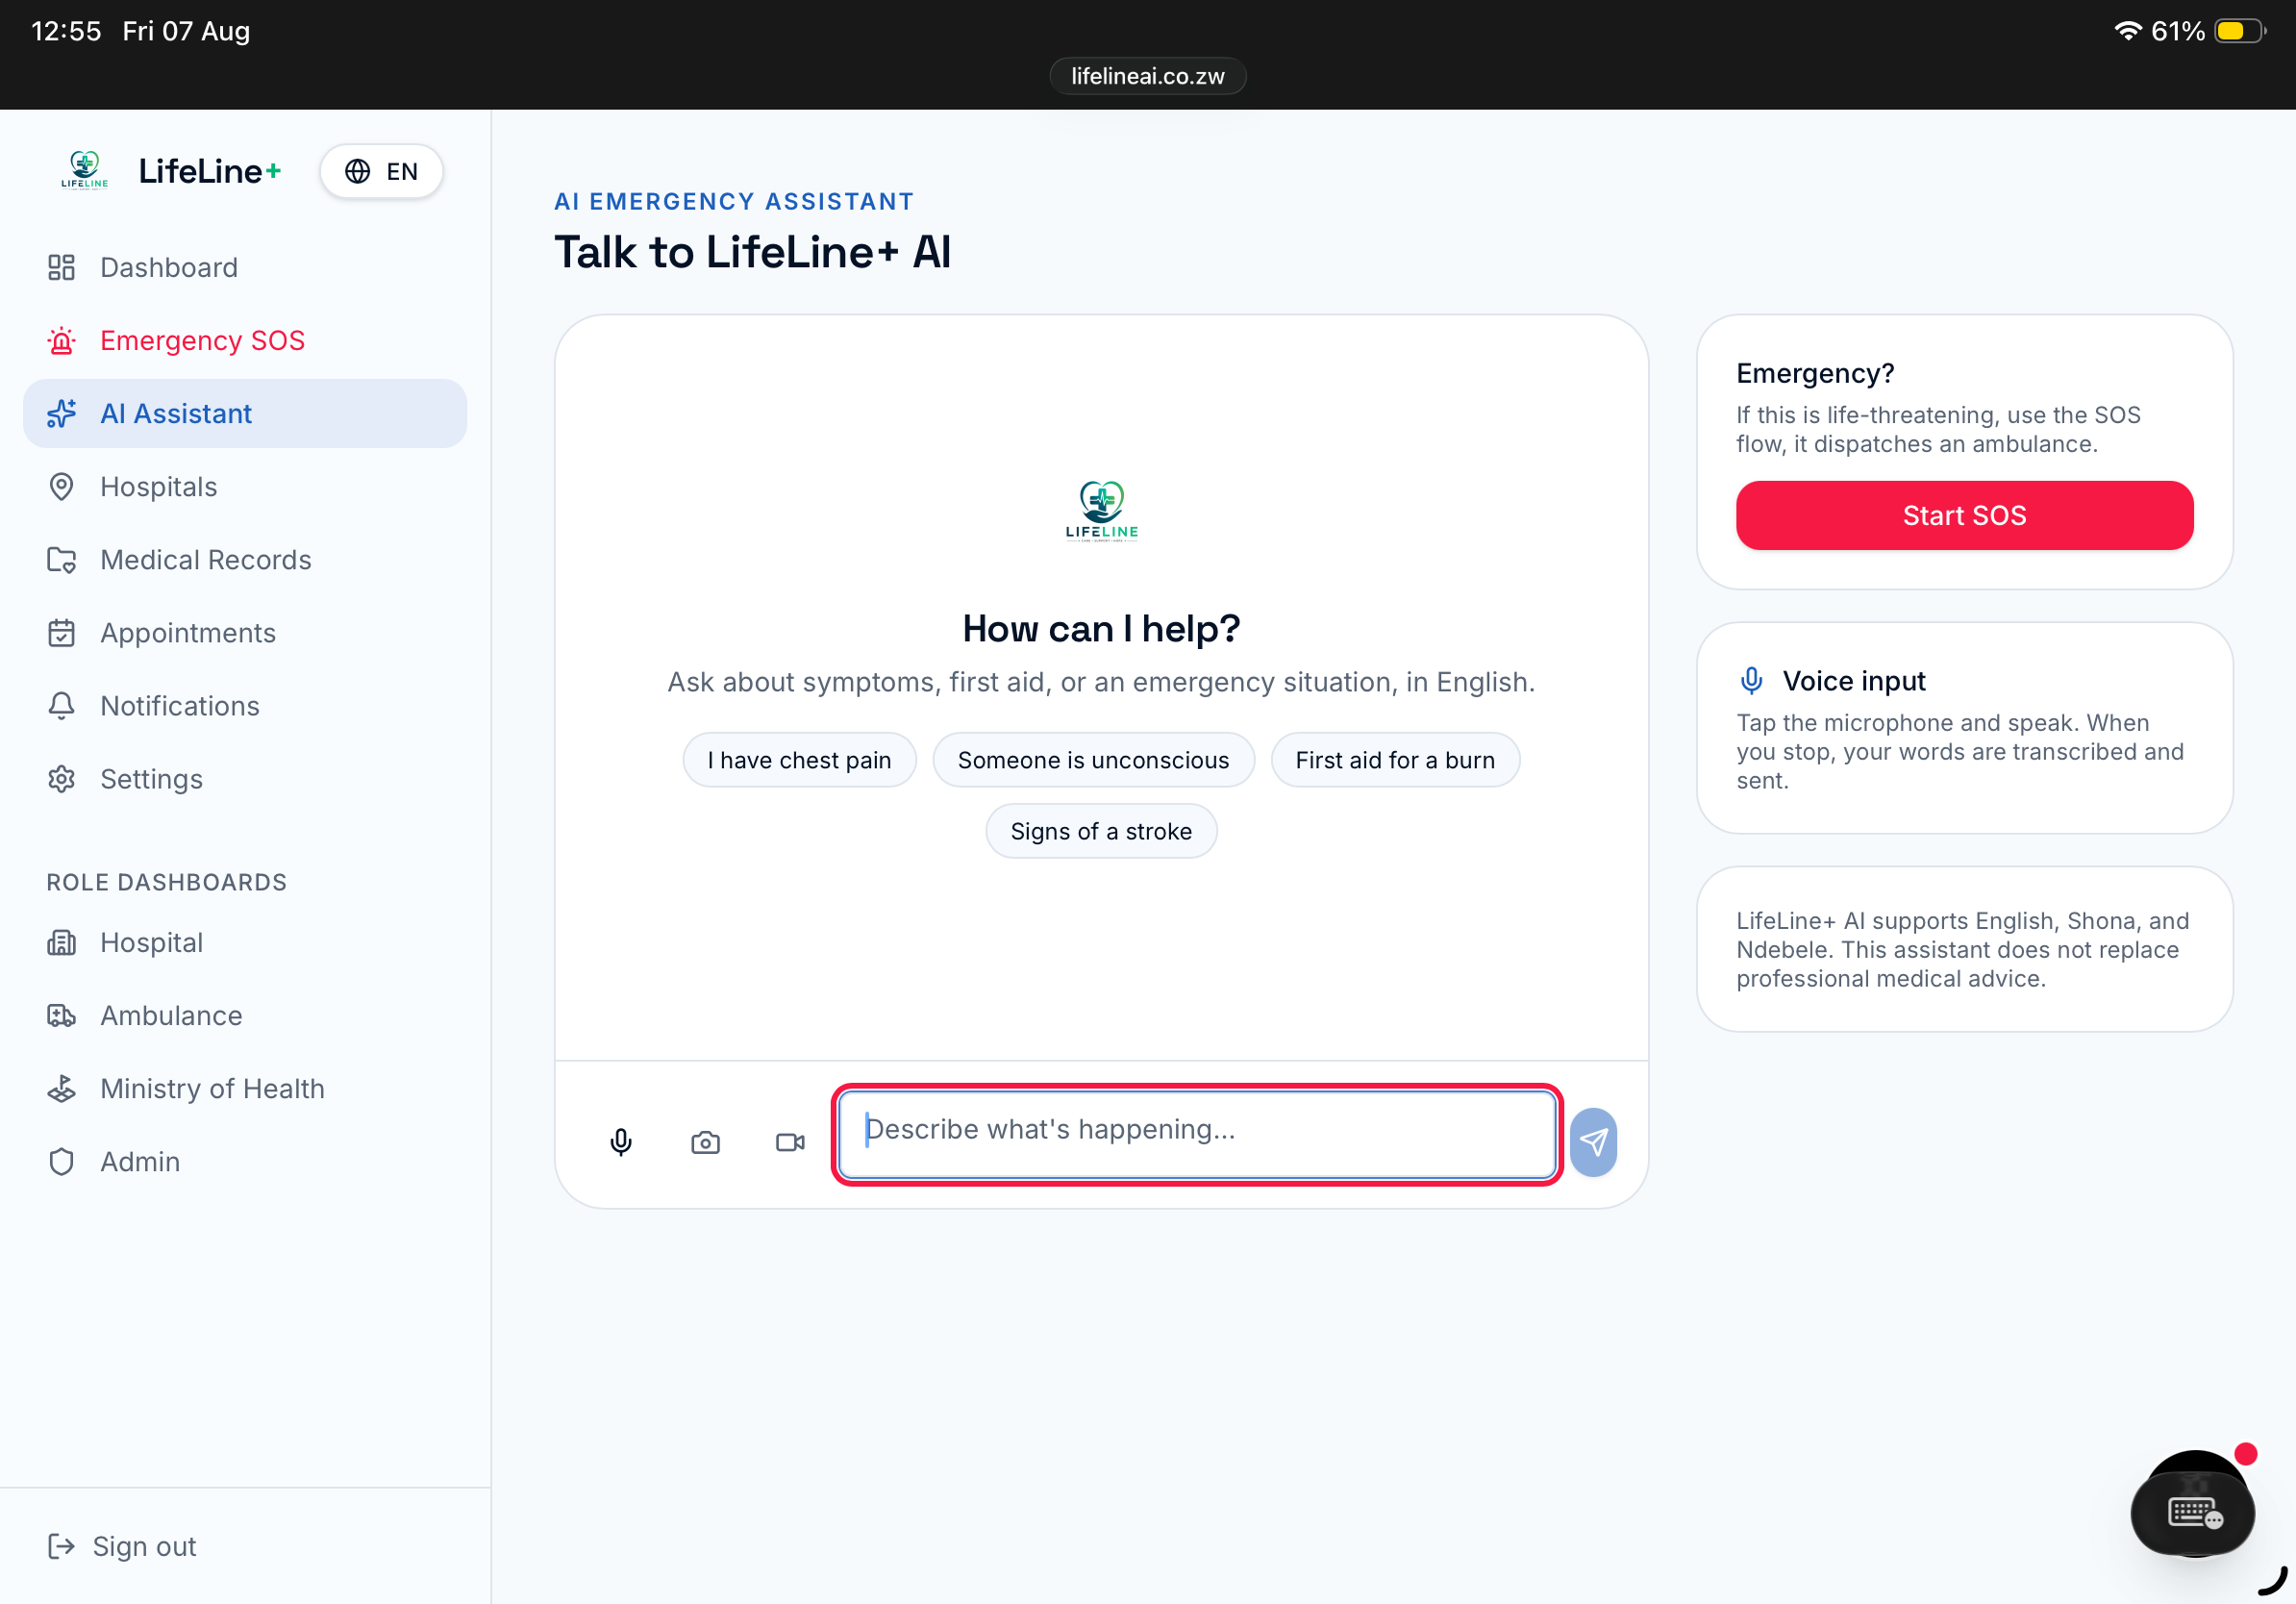Tap the battery indicator in status bar
The image size is (2296, 1604).
[x=2240, y=31]
